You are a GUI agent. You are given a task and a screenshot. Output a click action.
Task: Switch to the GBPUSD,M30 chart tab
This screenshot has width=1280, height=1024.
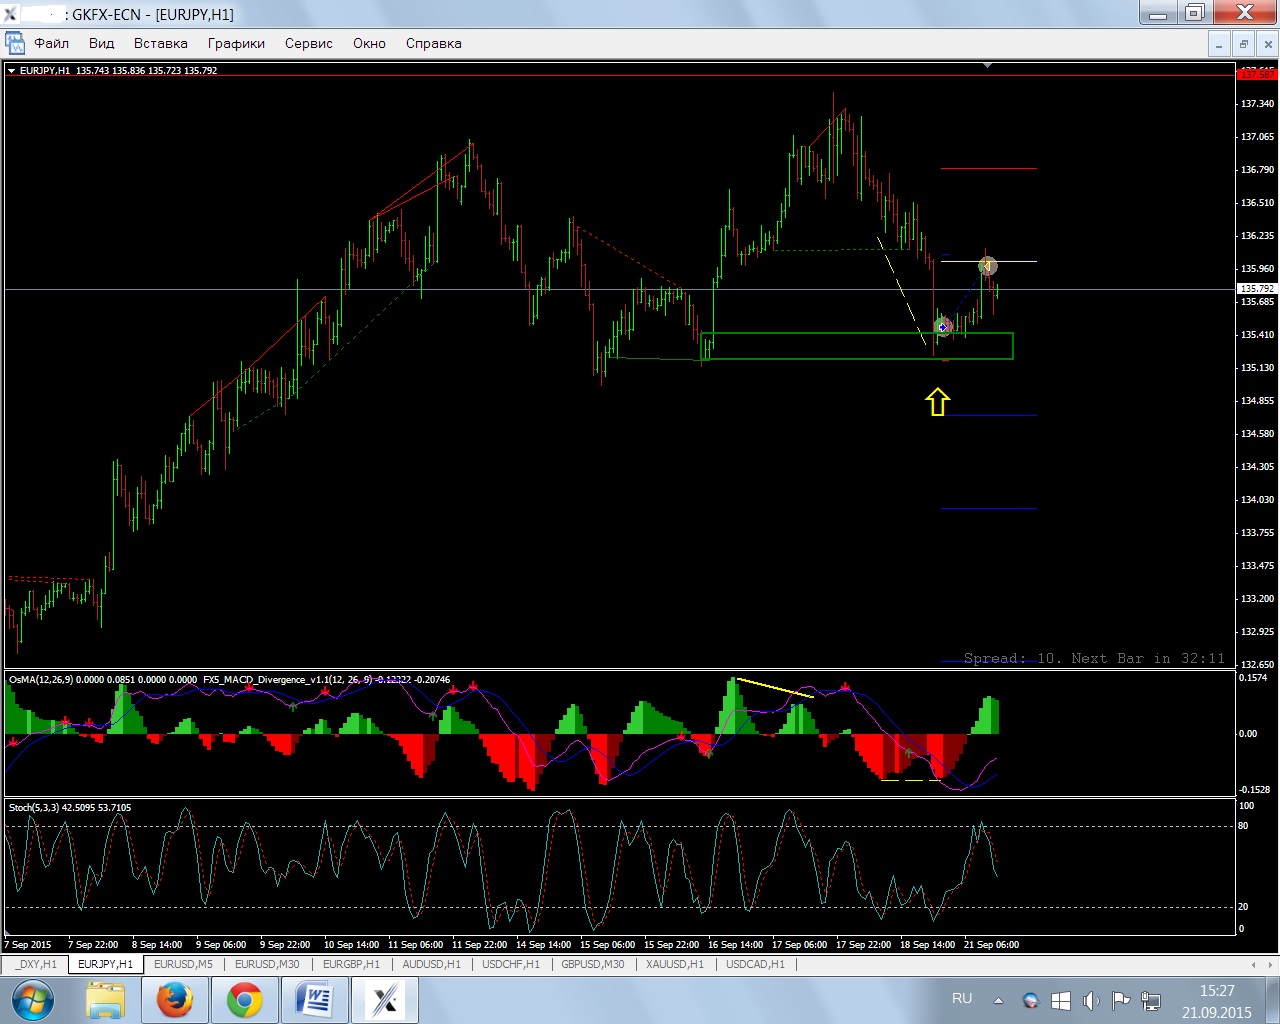pos(592,964)
